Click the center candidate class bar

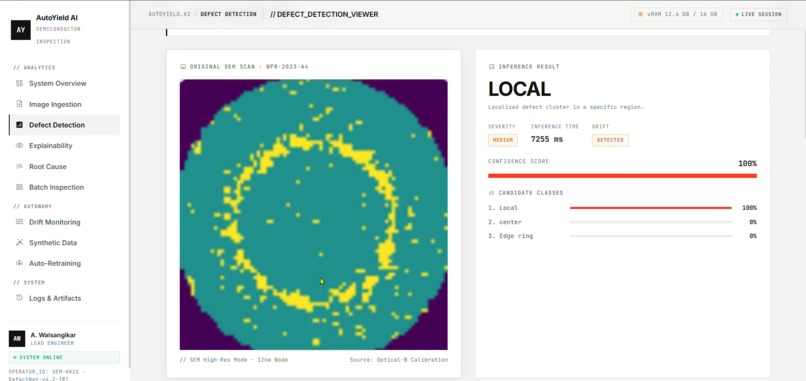[651, 222]
